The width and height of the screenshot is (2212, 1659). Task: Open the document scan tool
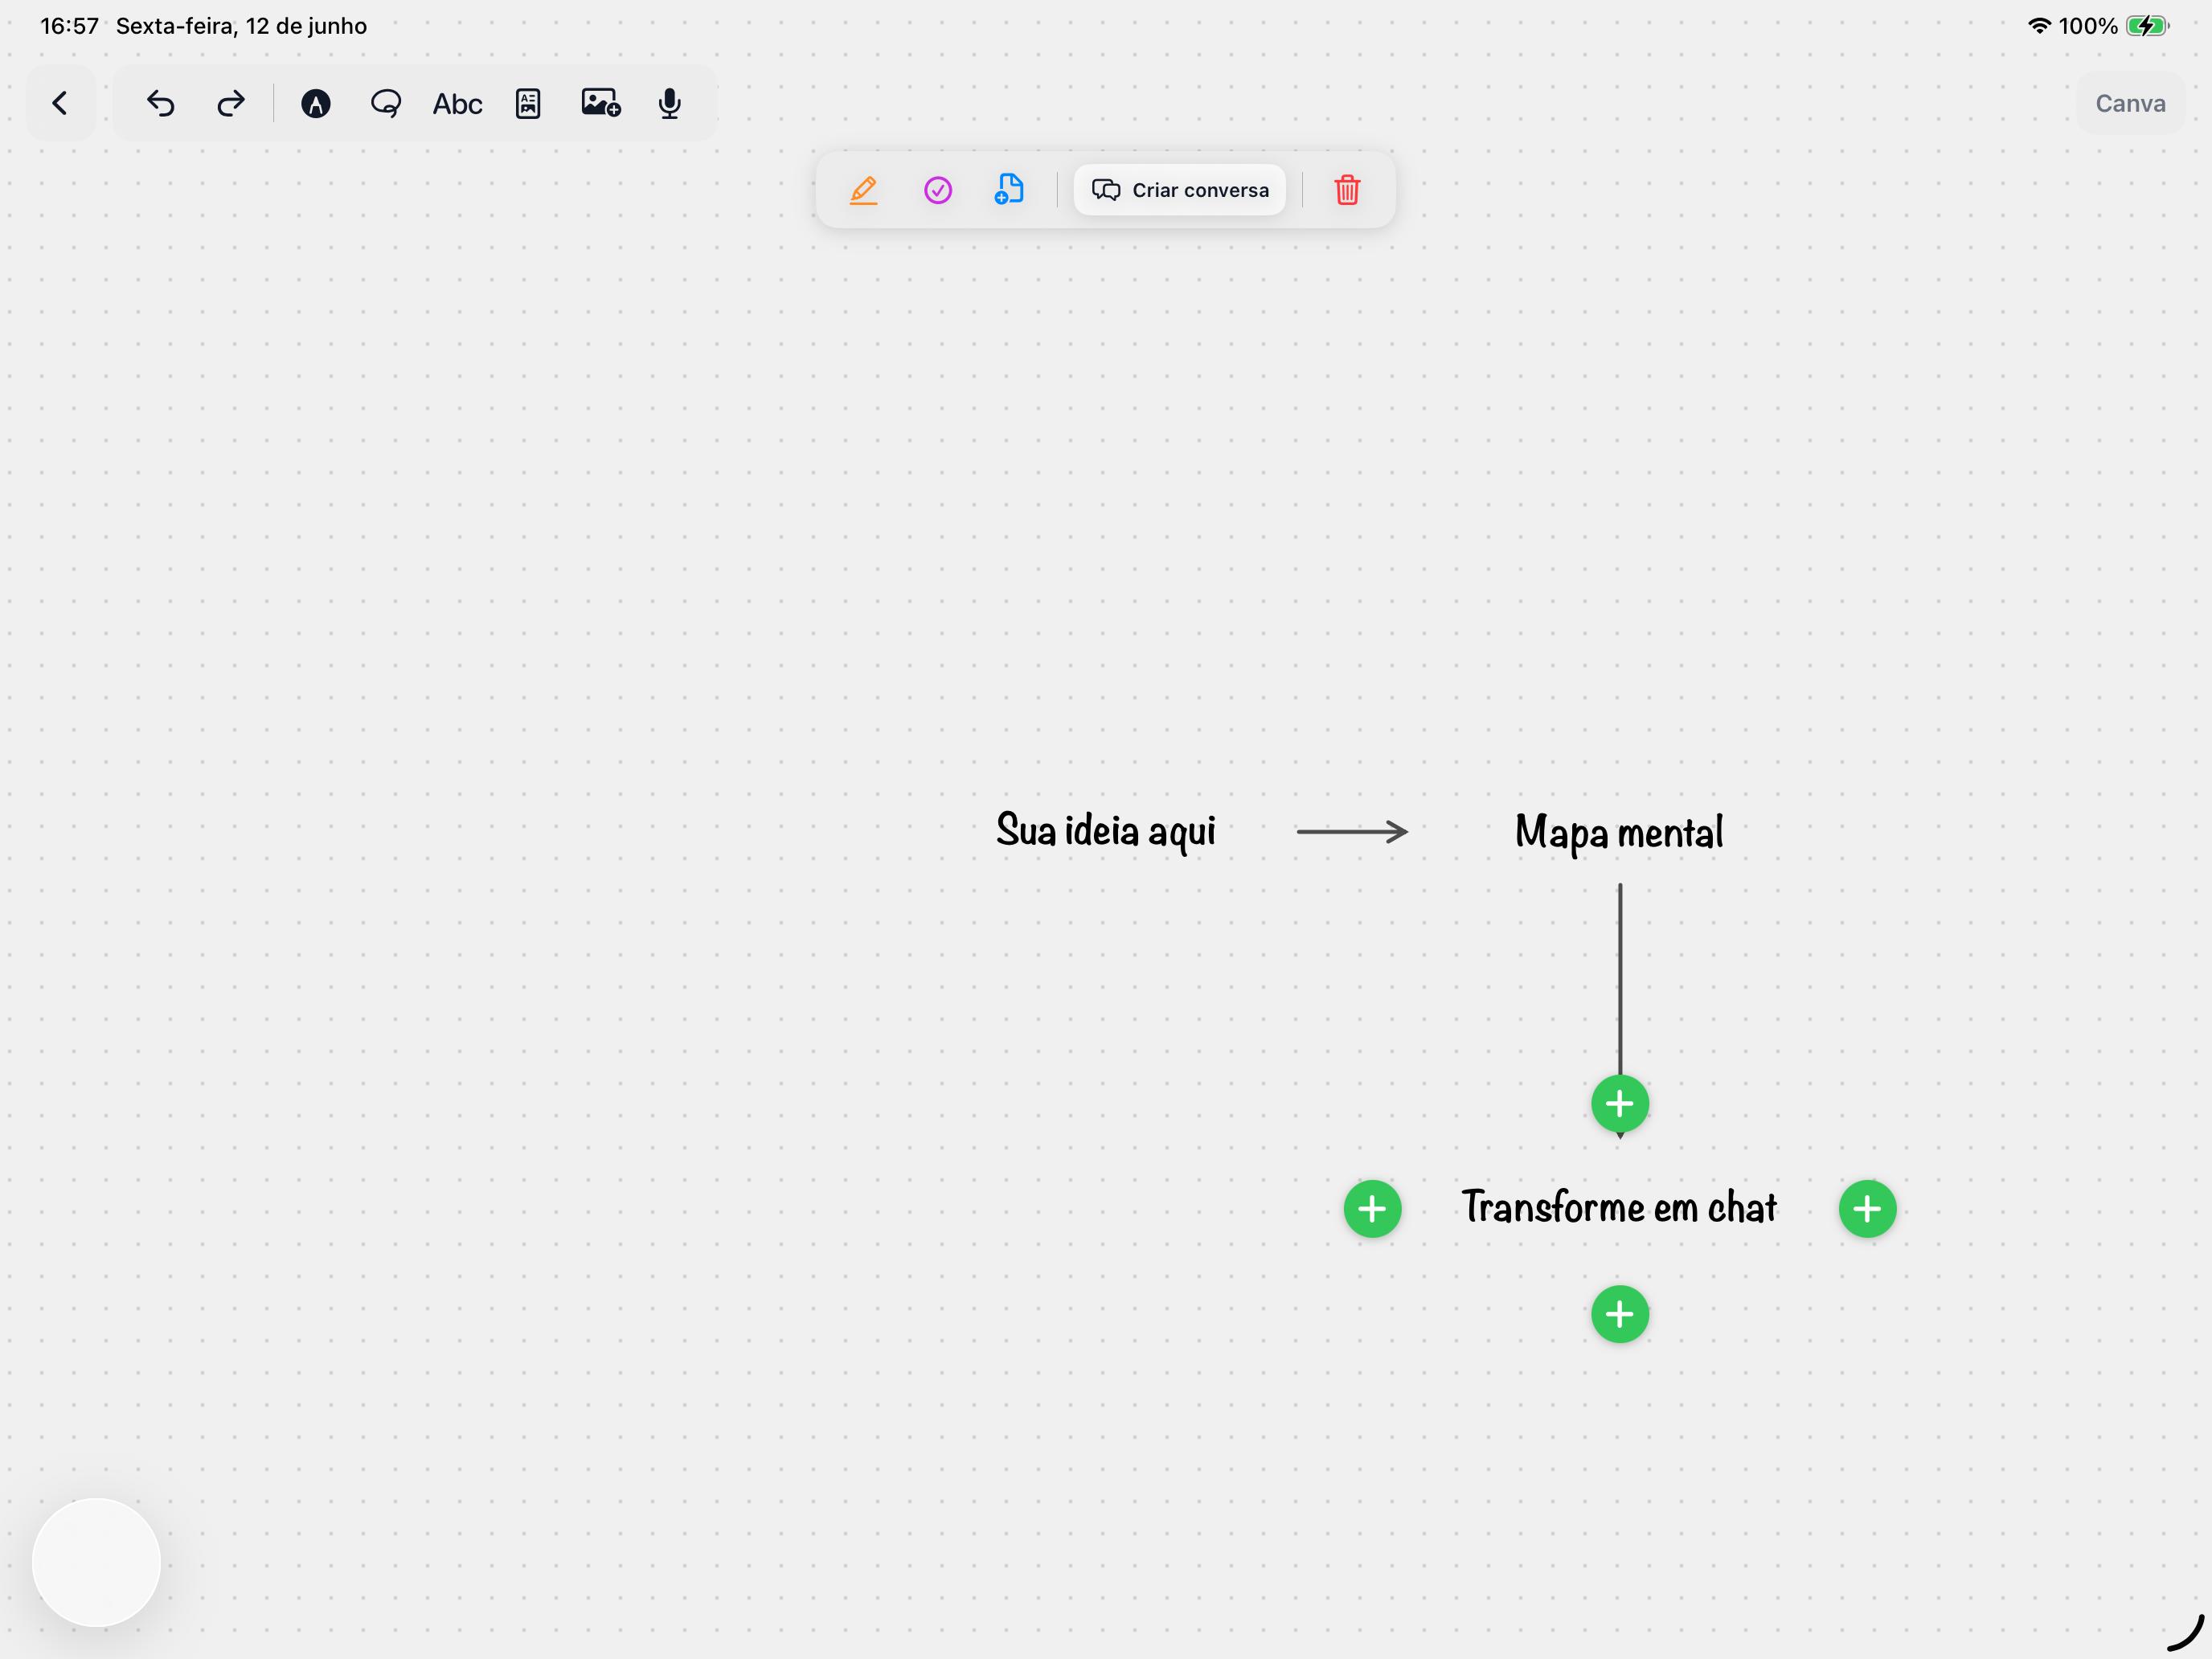[x=528, y=103]
